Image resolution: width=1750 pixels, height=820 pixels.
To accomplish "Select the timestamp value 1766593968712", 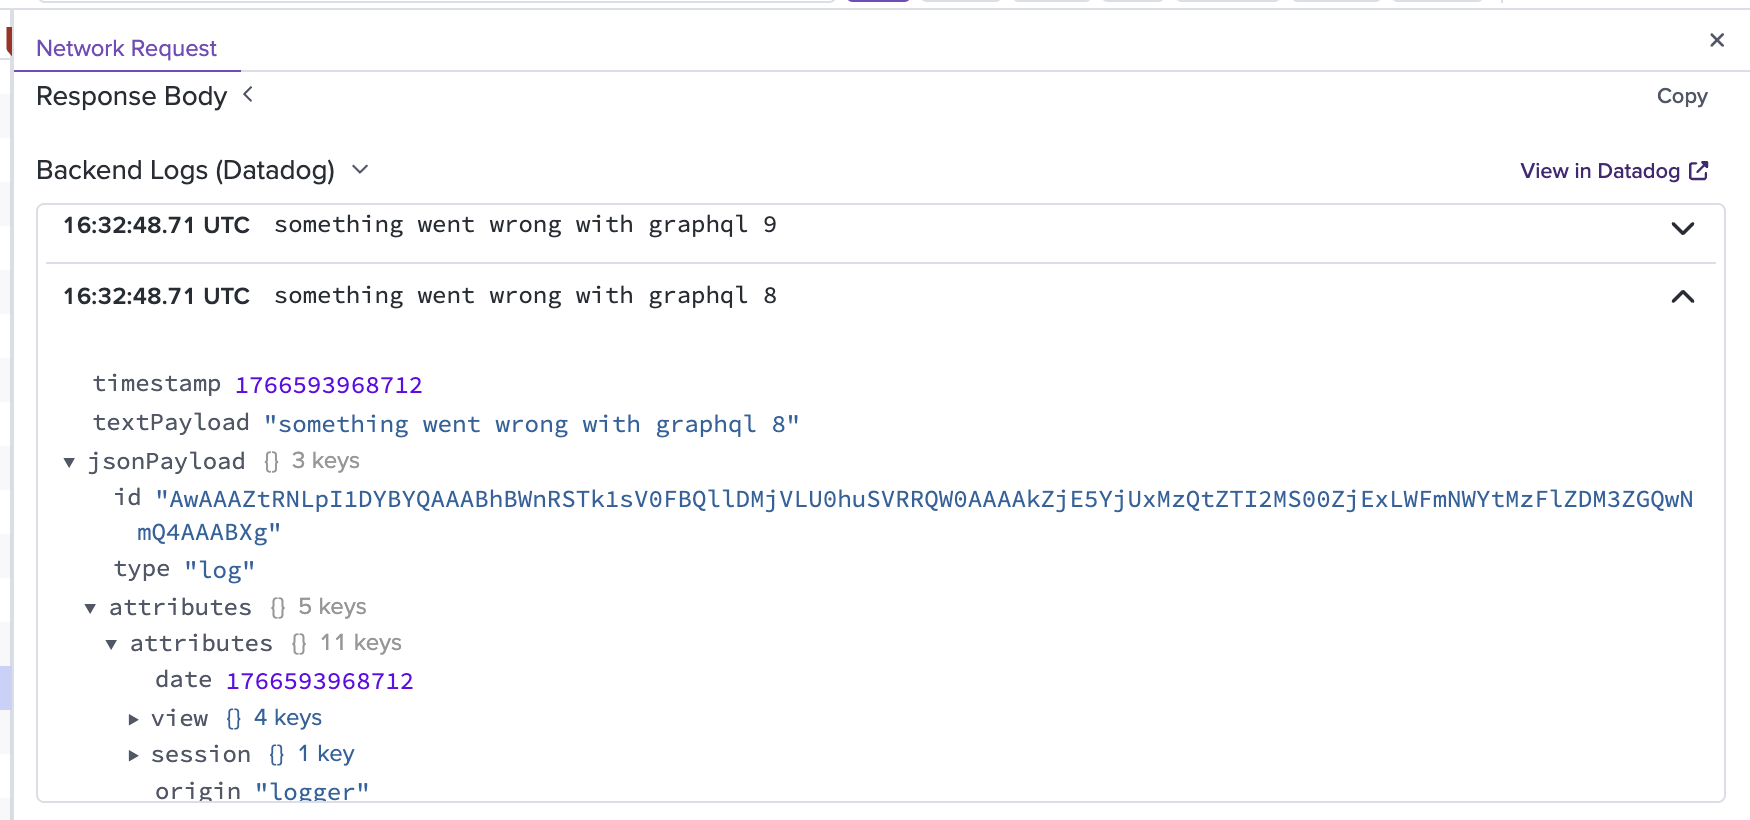I will (329, 385).
